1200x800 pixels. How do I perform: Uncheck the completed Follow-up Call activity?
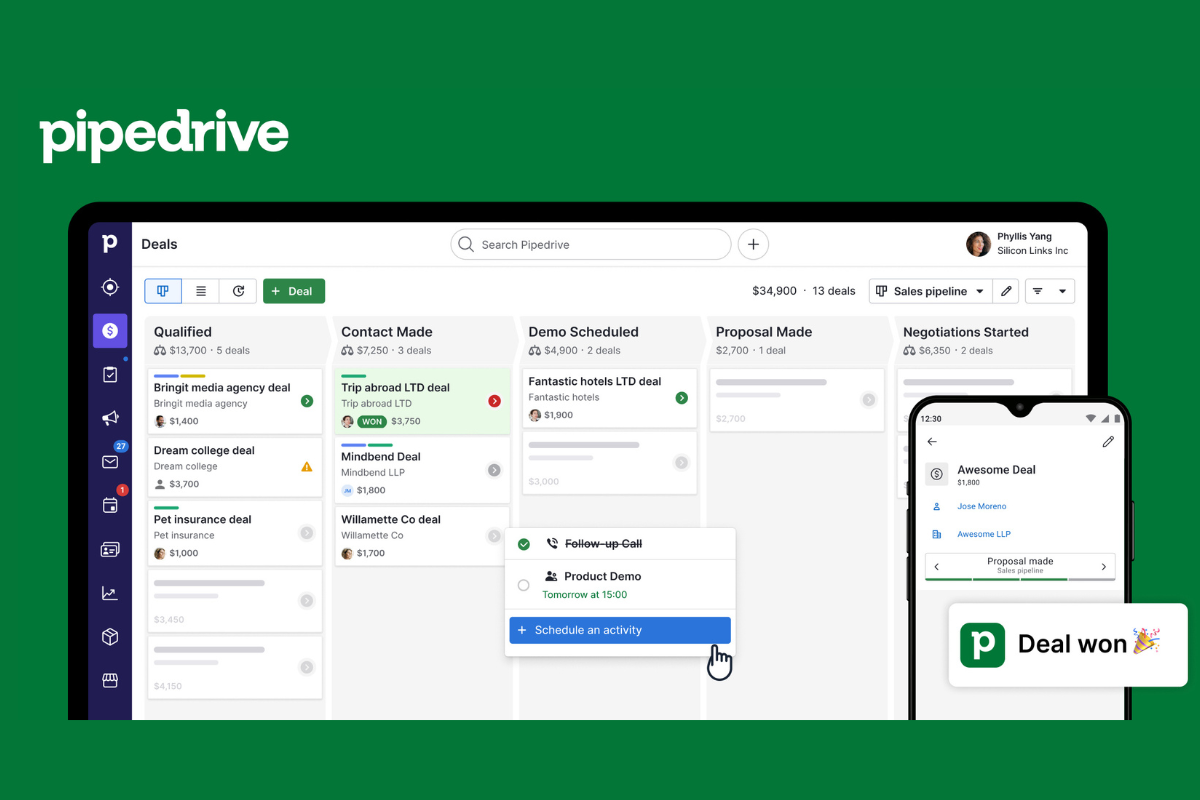pos(523,544)
